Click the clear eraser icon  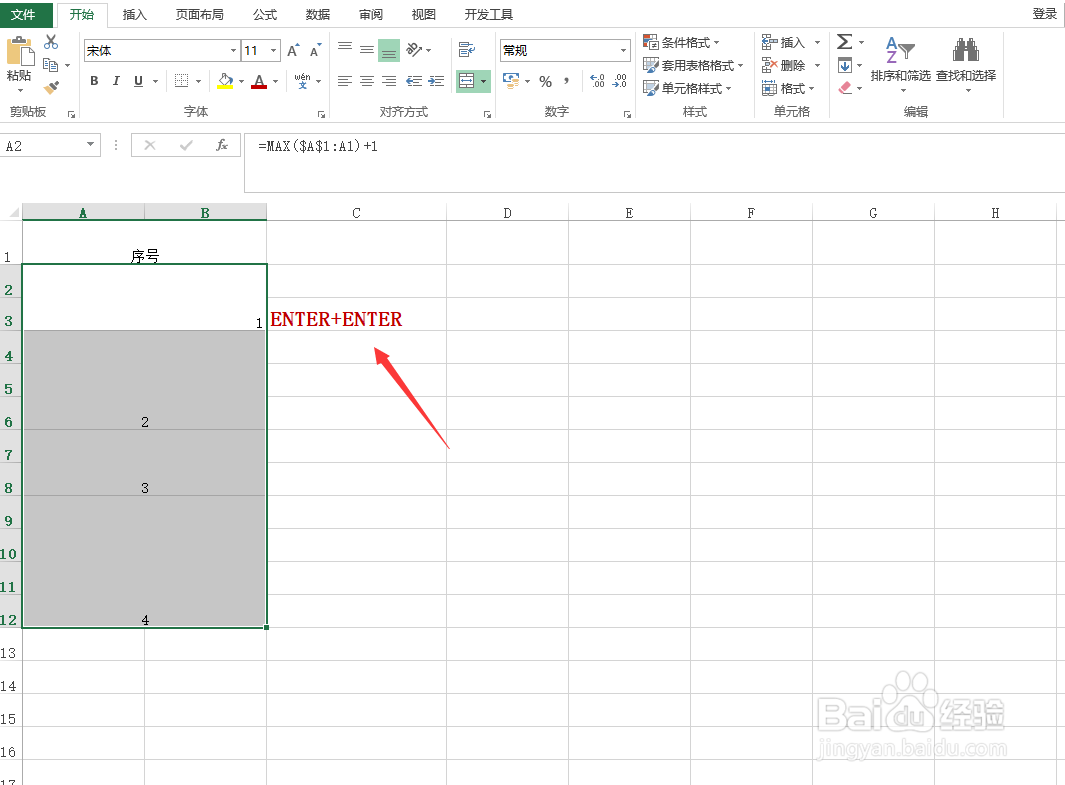click(x=845, y=88)
